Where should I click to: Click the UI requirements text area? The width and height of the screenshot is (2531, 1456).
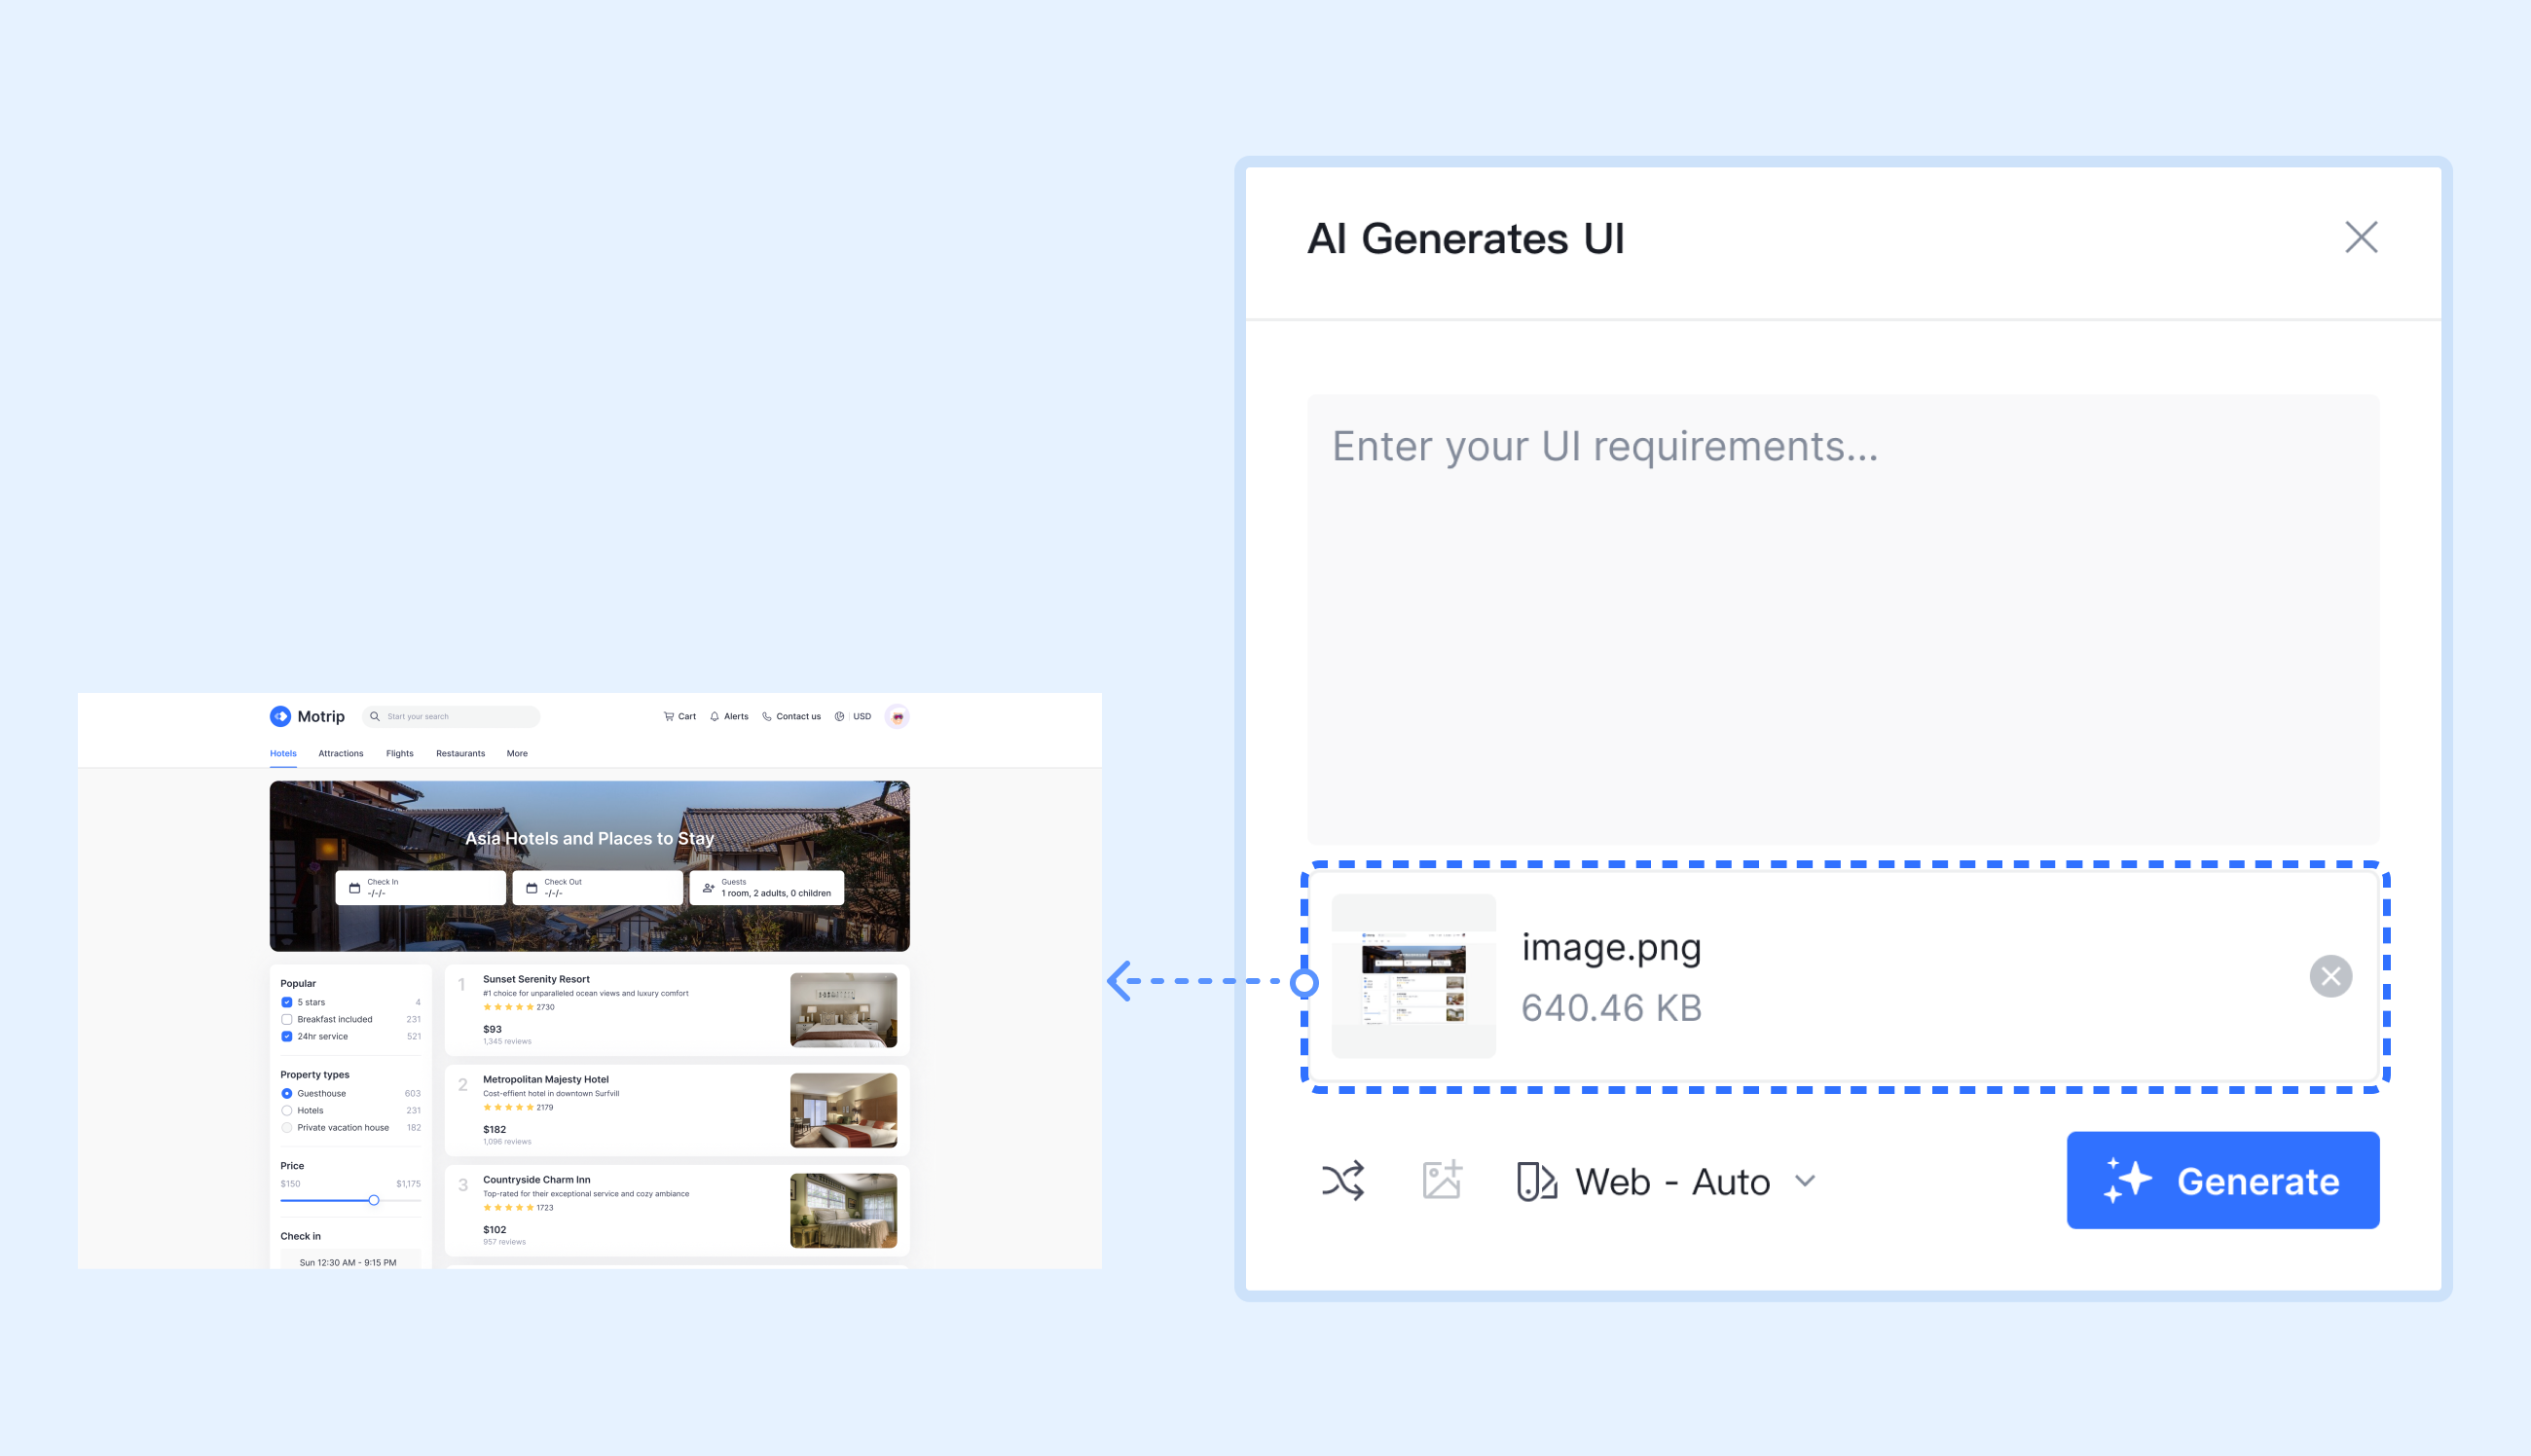(x=1842, y=619)
